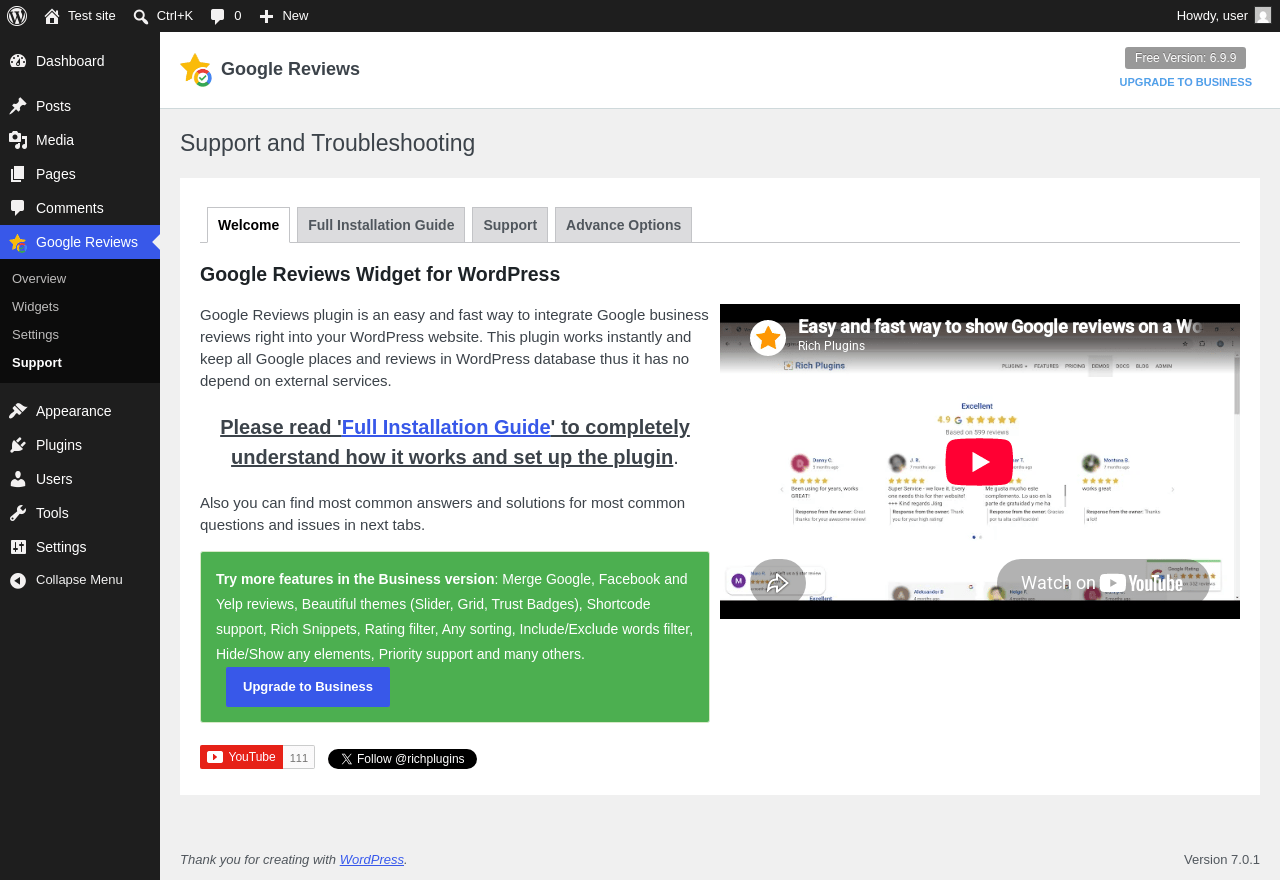Open the video title link
This screenshot has width=1280, height=880.
[1000, 326]
